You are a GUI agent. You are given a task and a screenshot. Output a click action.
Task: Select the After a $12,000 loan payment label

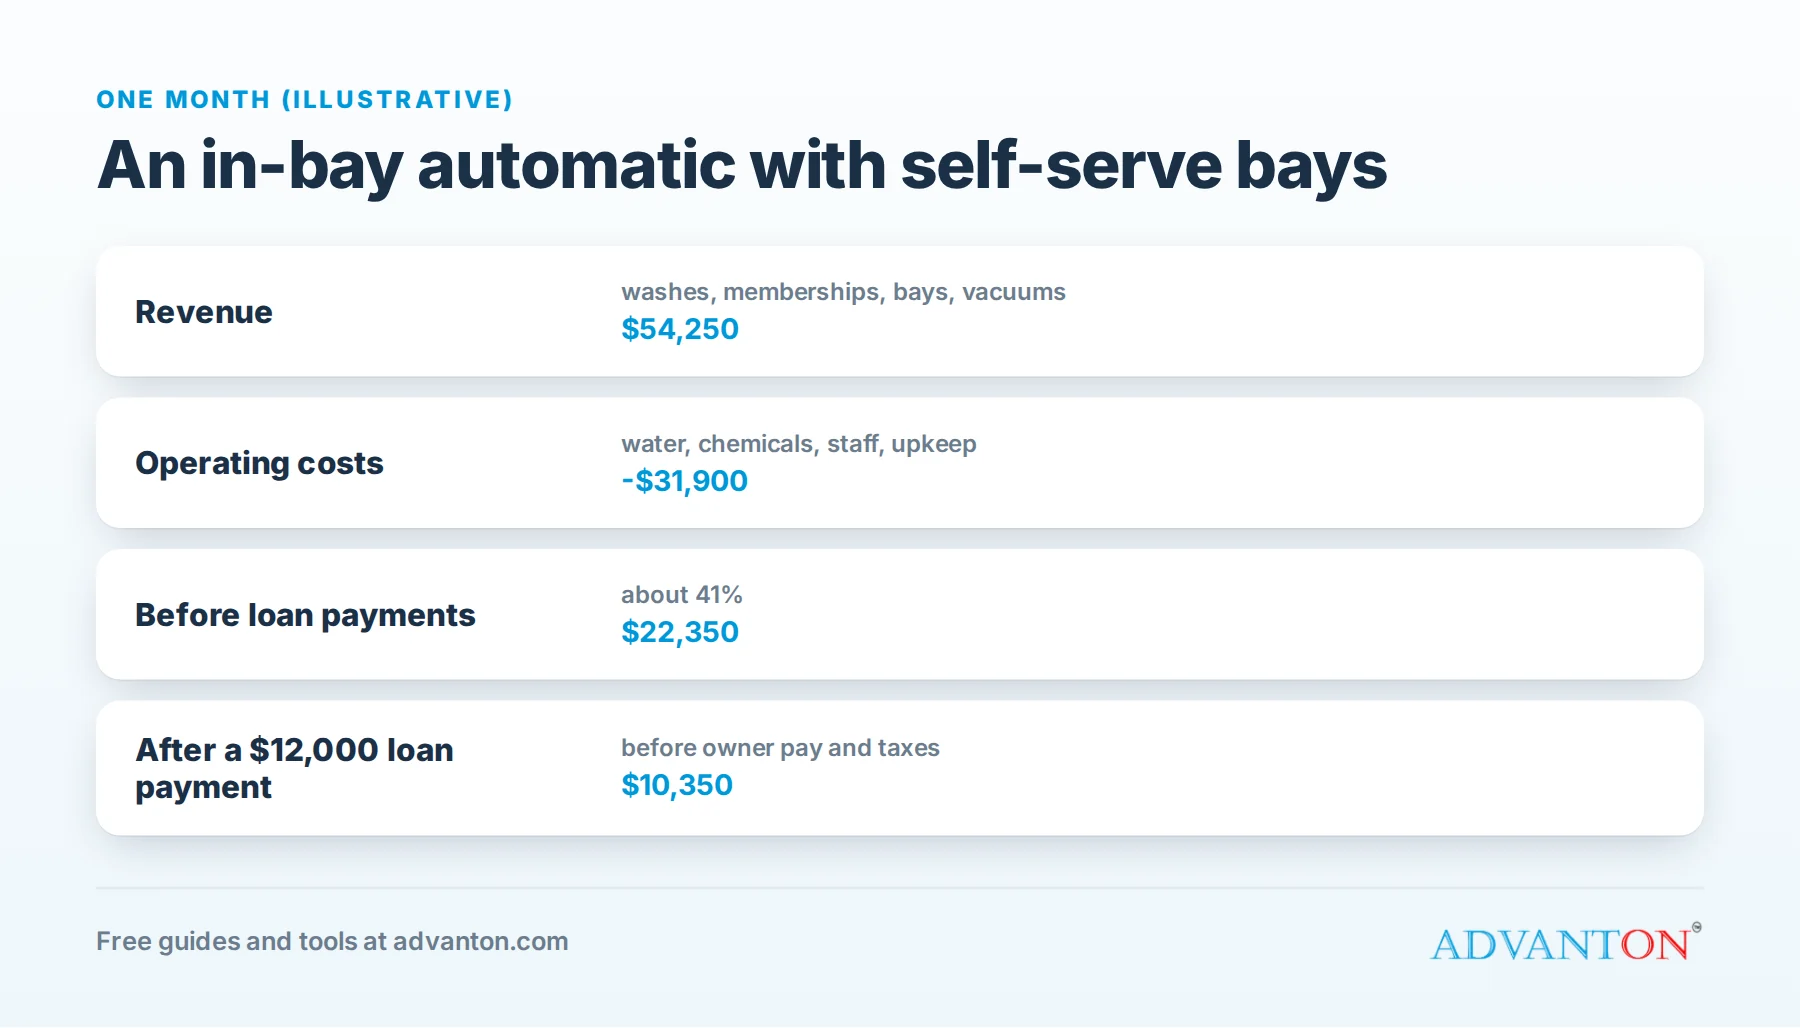[294, 768]
